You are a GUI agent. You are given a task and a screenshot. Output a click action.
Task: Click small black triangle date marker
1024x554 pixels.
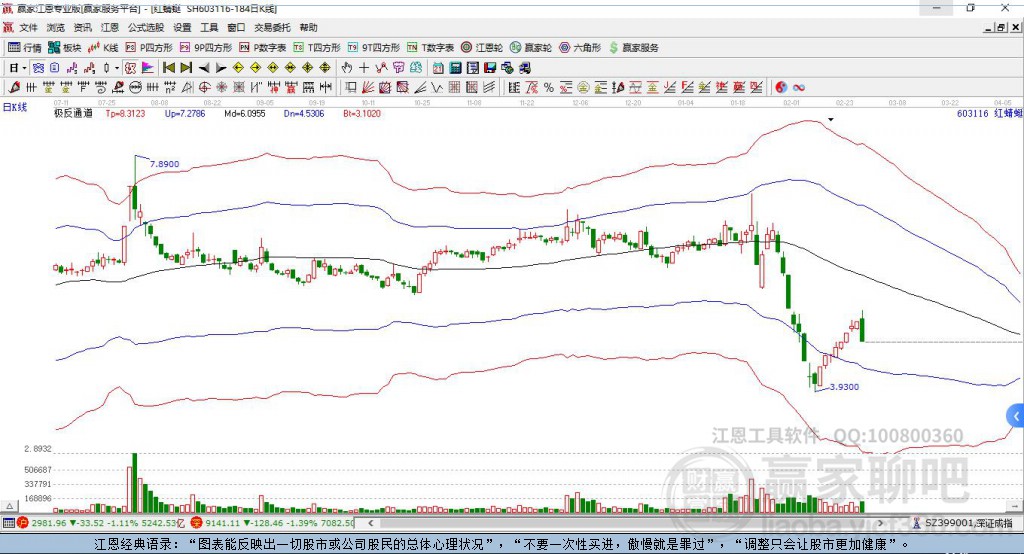point(831,120)
